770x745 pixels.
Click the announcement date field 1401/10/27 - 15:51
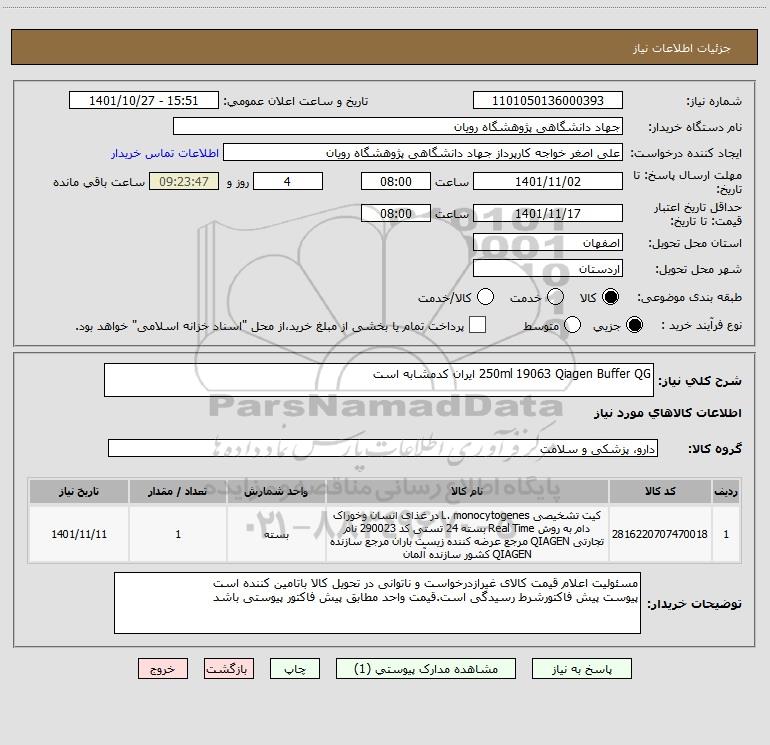point(144,101)
